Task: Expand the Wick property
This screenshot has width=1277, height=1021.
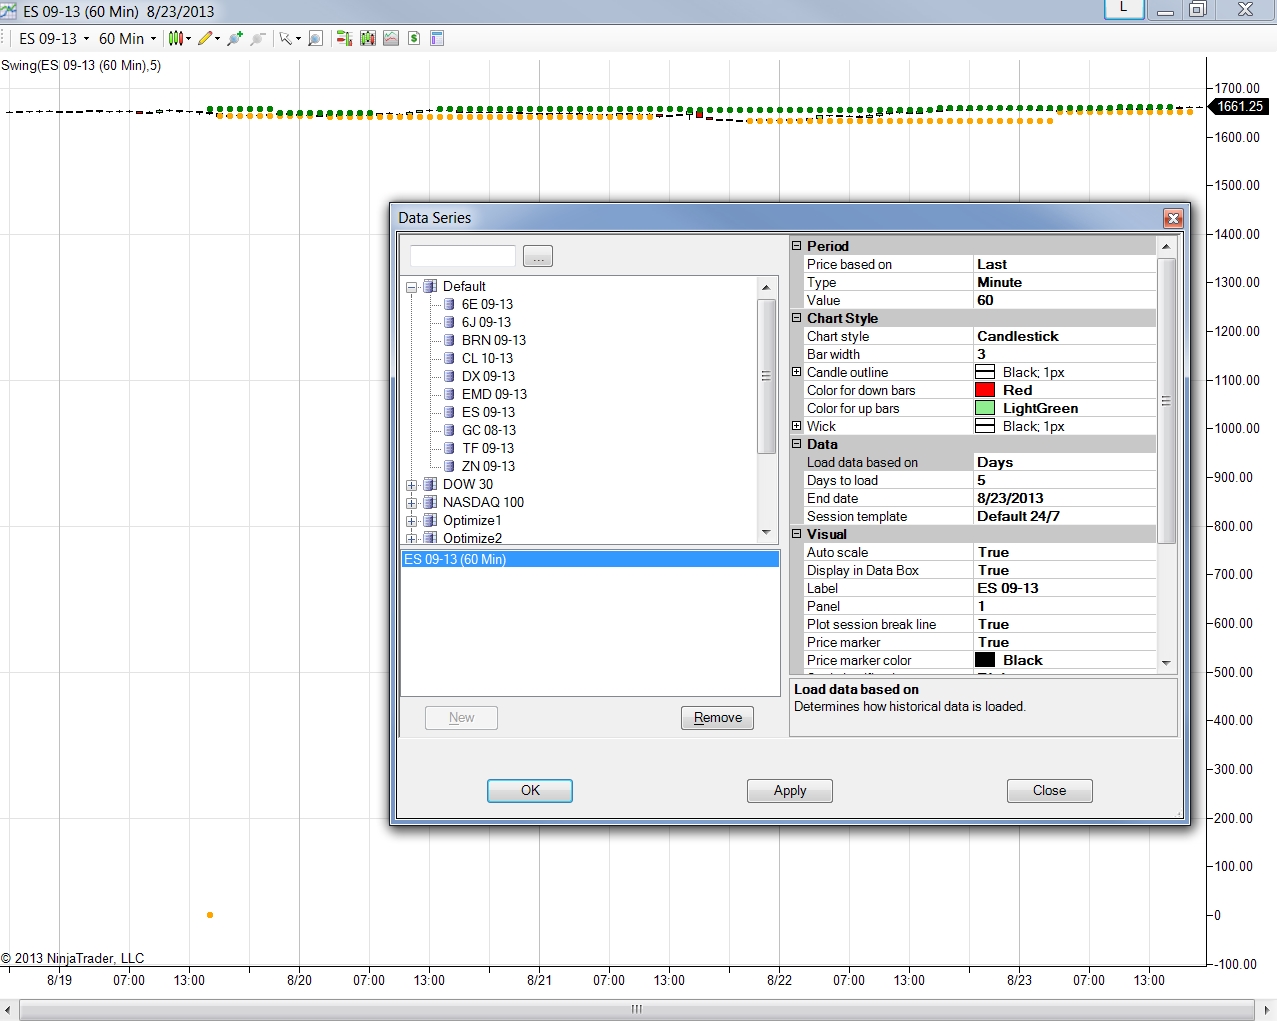Action: 797,426
